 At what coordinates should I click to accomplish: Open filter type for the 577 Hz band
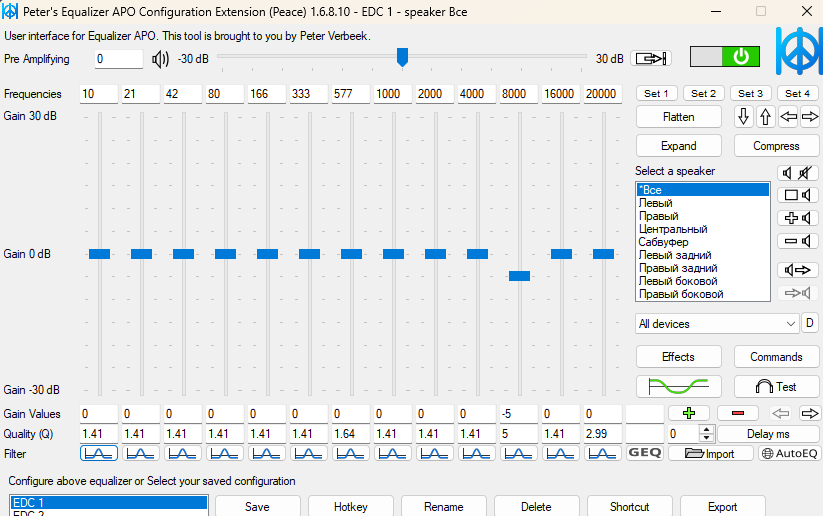coord(351,454)
